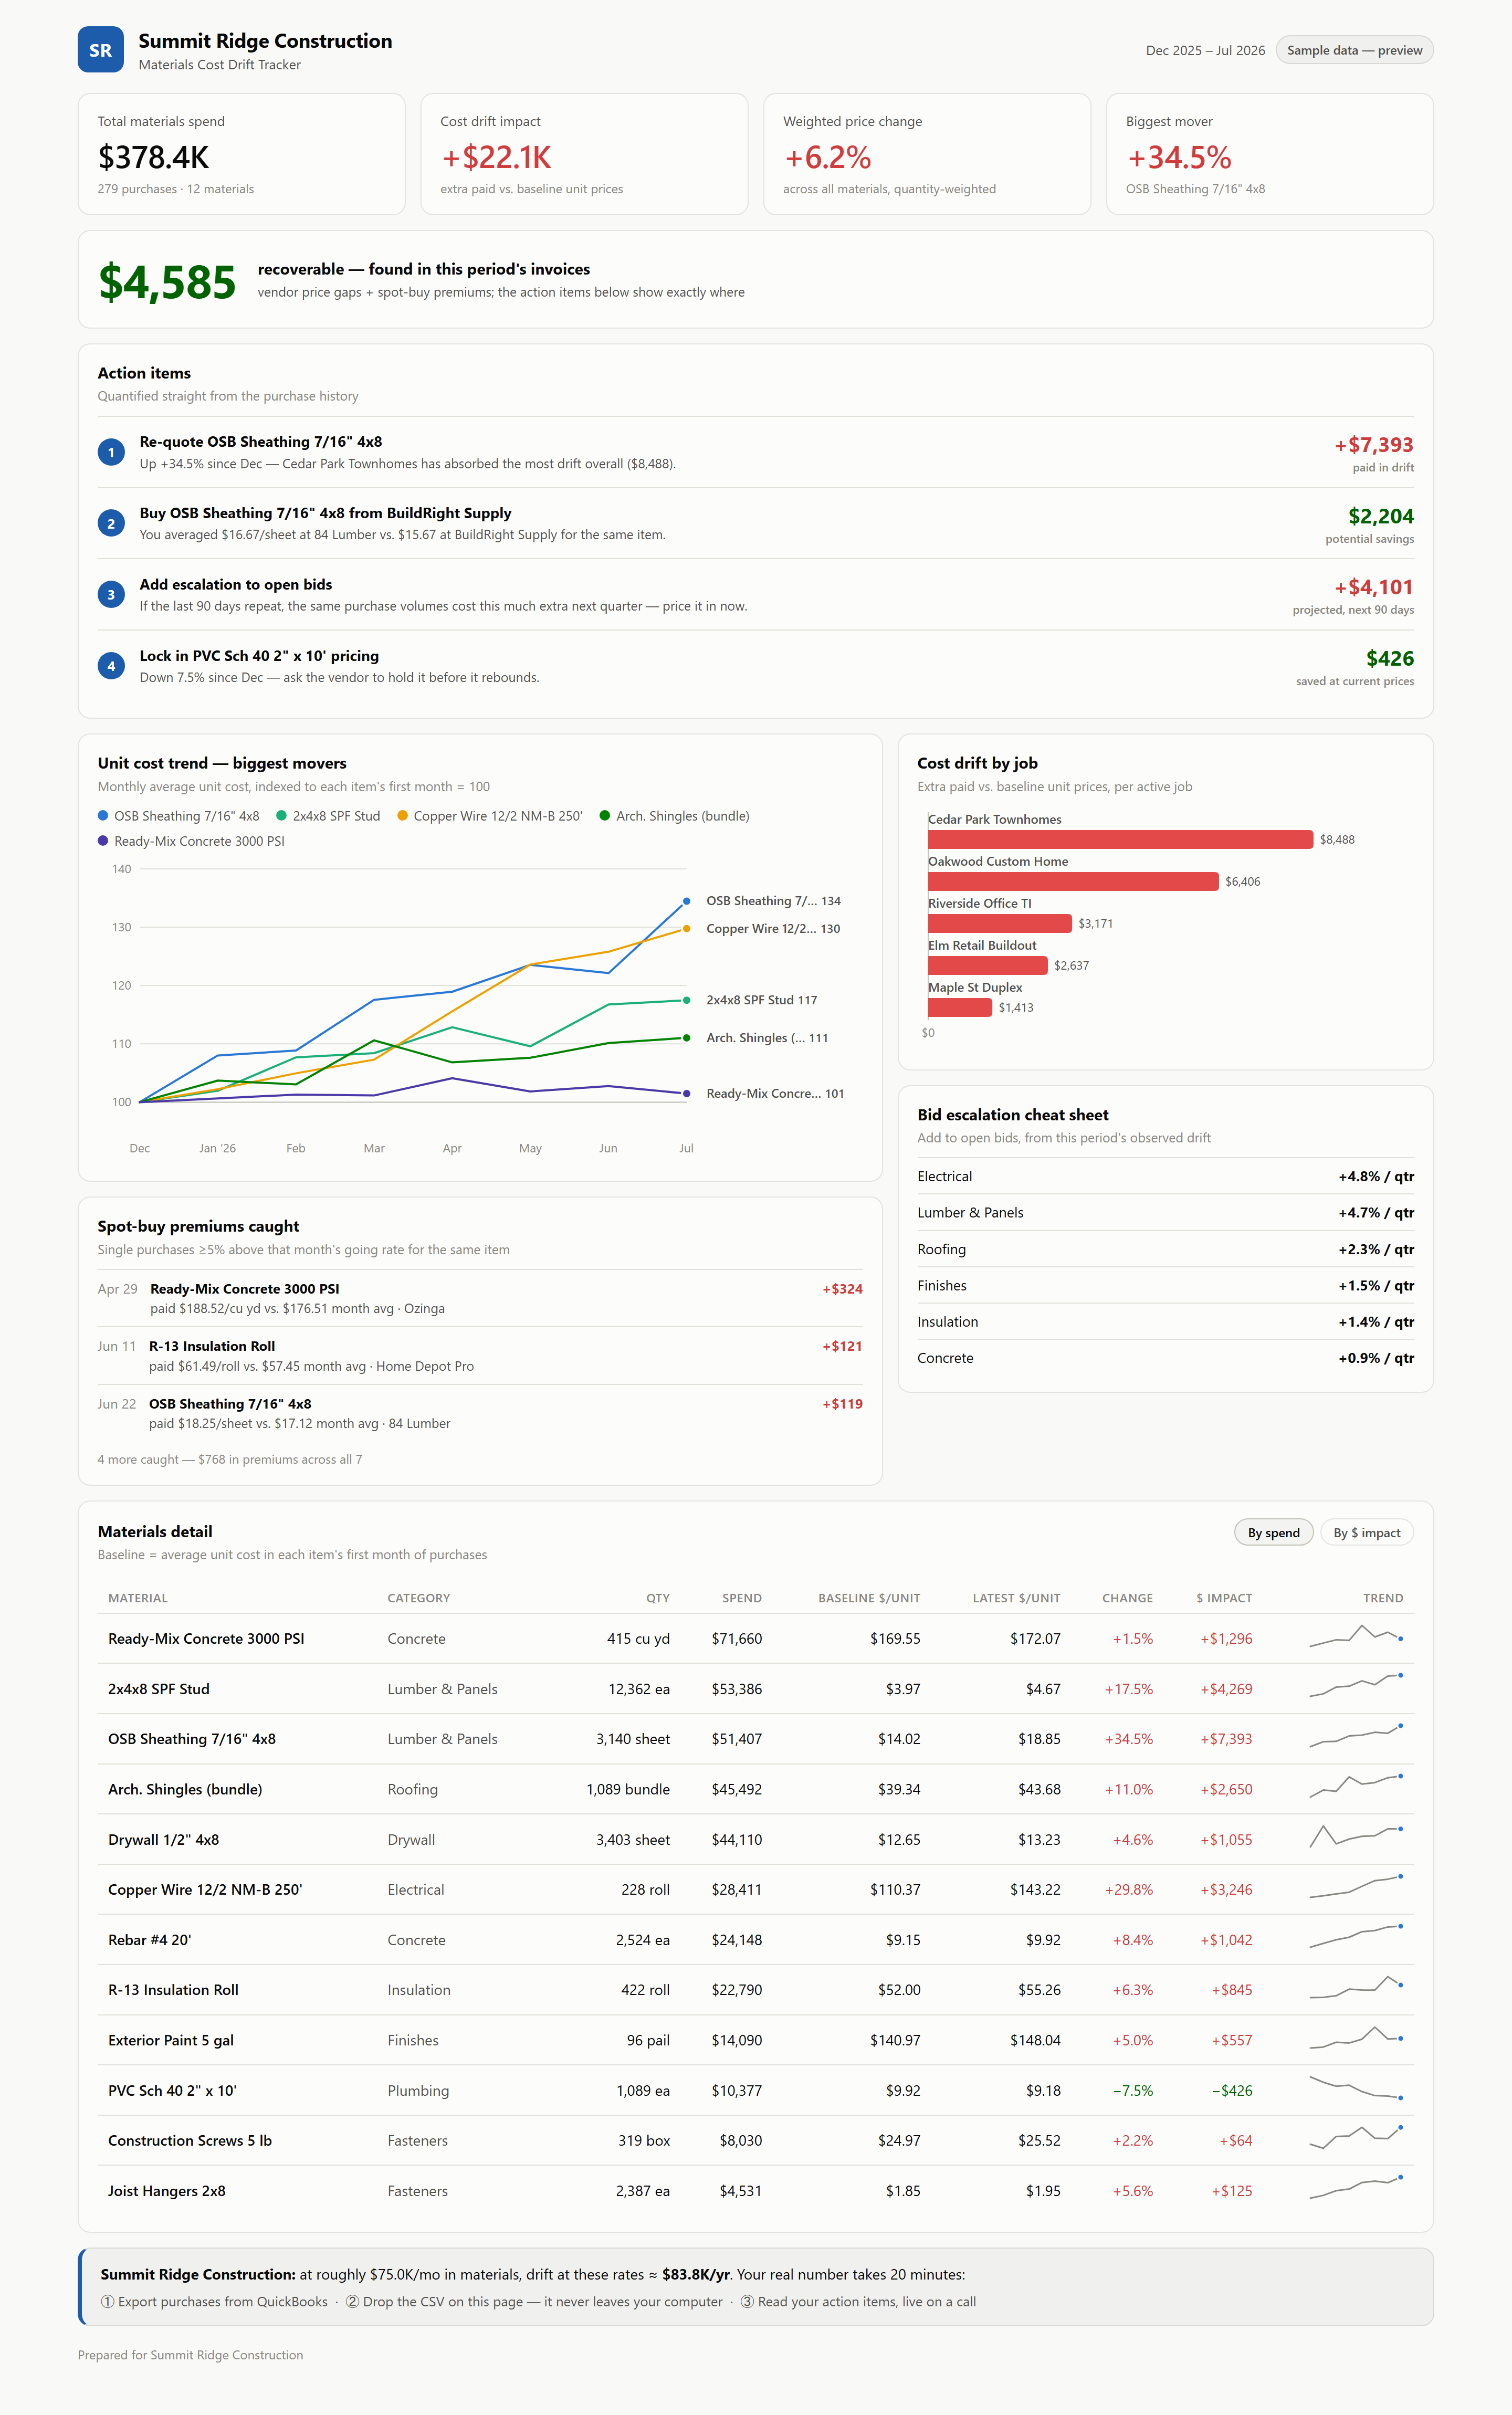Click the Total materials spend card

pyautogui.click(x=242, y=154)
